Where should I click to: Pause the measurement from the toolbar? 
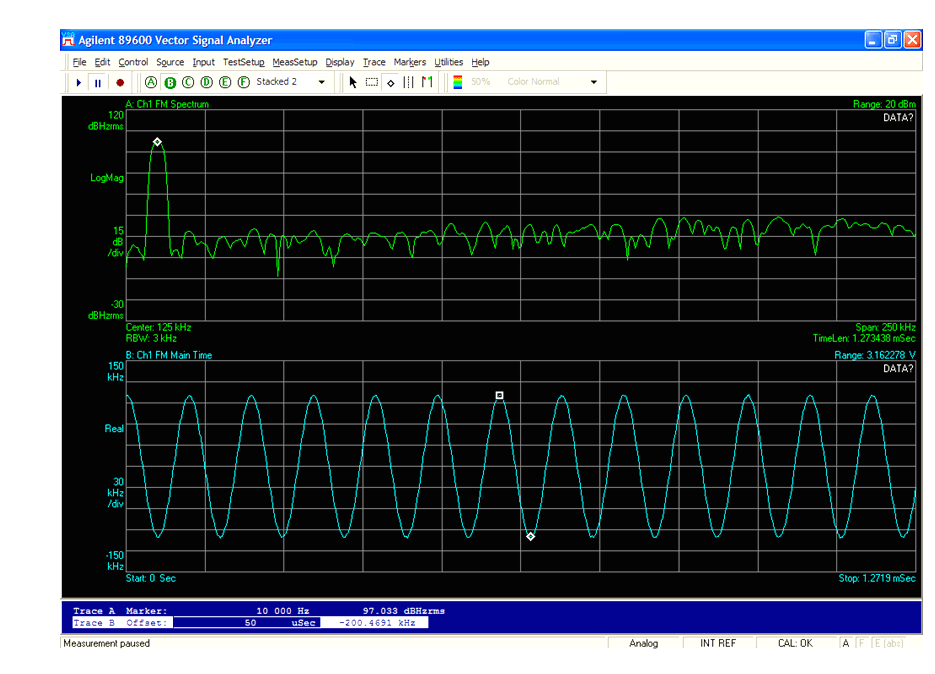[98, 82]
